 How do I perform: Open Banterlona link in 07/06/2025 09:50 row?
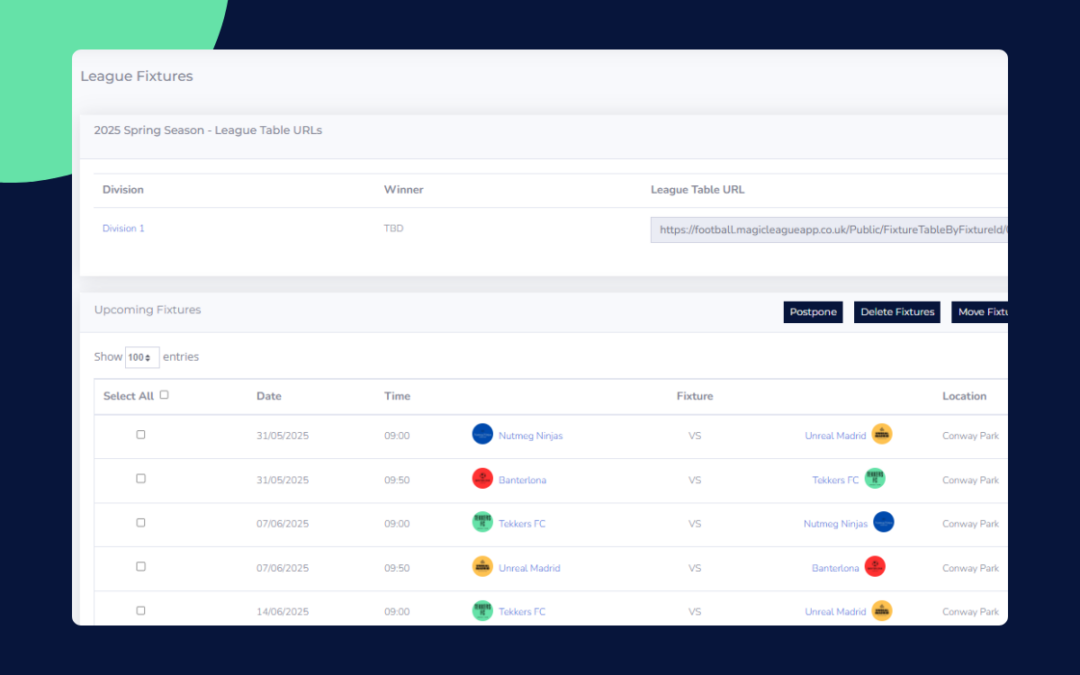coord(835,568)
